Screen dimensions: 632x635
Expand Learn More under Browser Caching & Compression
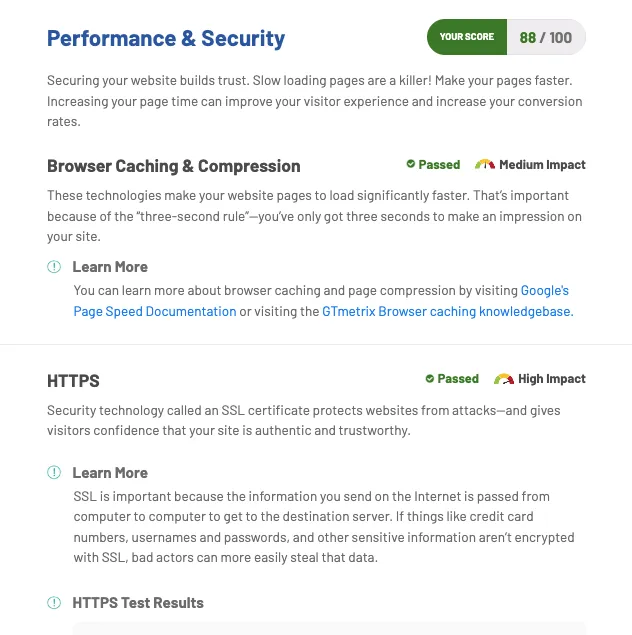tap(110, 267)
